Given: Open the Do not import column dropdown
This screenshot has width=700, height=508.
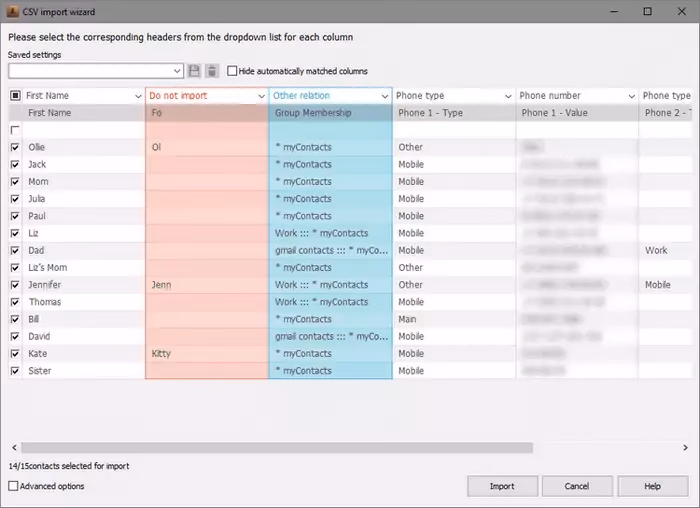Looking at the screenshot, I should [x=262, y=96].
